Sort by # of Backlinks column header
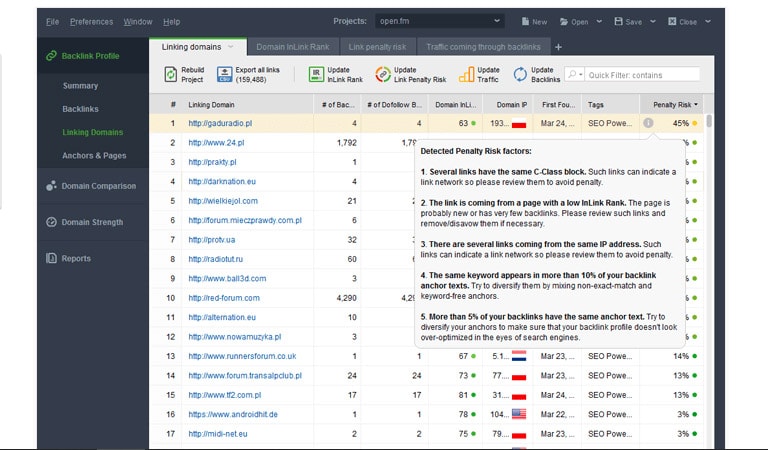Screen dimensions: 768x450 [x=337, y=105]
